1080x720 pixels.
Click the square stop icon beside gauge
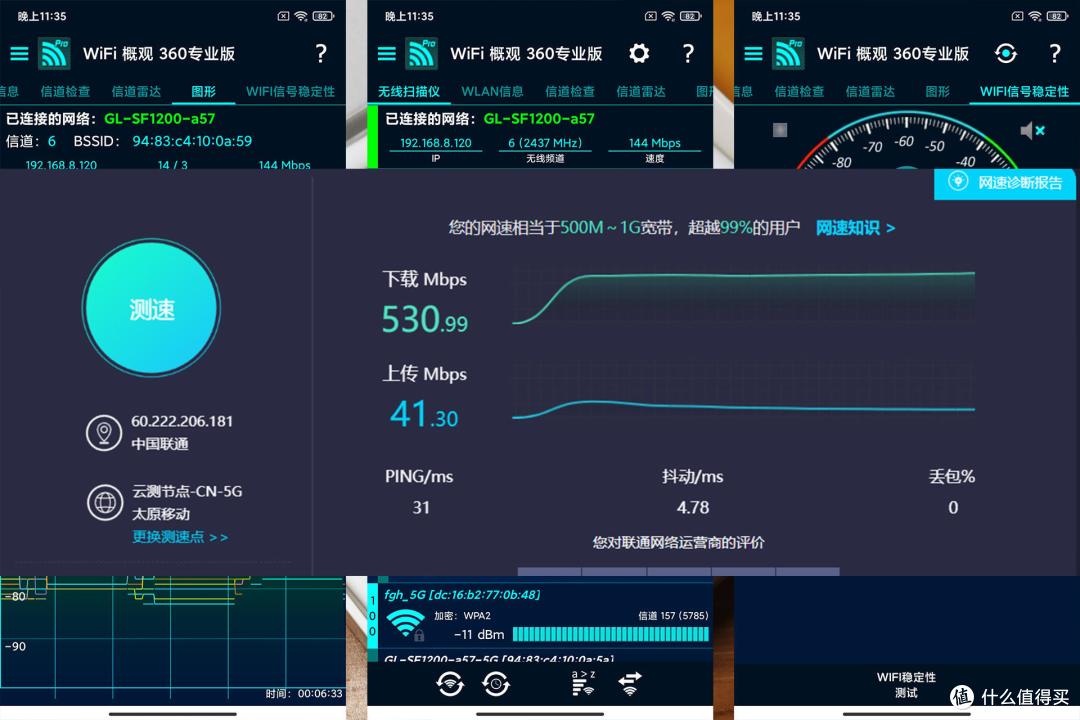click(x=780, y=130)
